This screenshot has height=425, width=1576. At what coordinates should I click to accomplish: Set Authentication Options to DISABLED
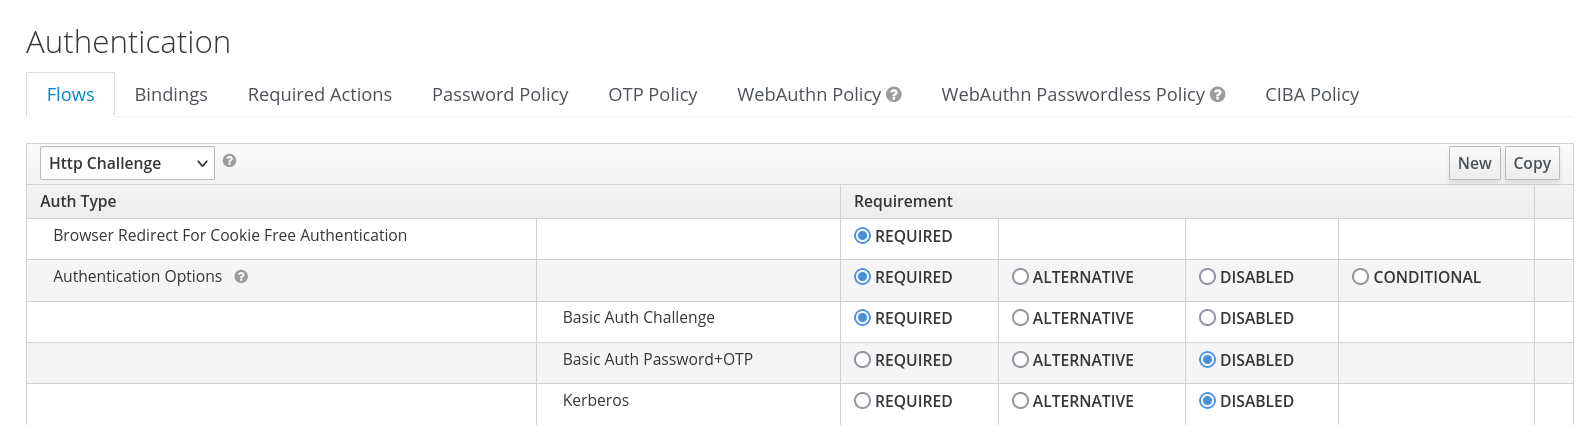(1207, 277)
